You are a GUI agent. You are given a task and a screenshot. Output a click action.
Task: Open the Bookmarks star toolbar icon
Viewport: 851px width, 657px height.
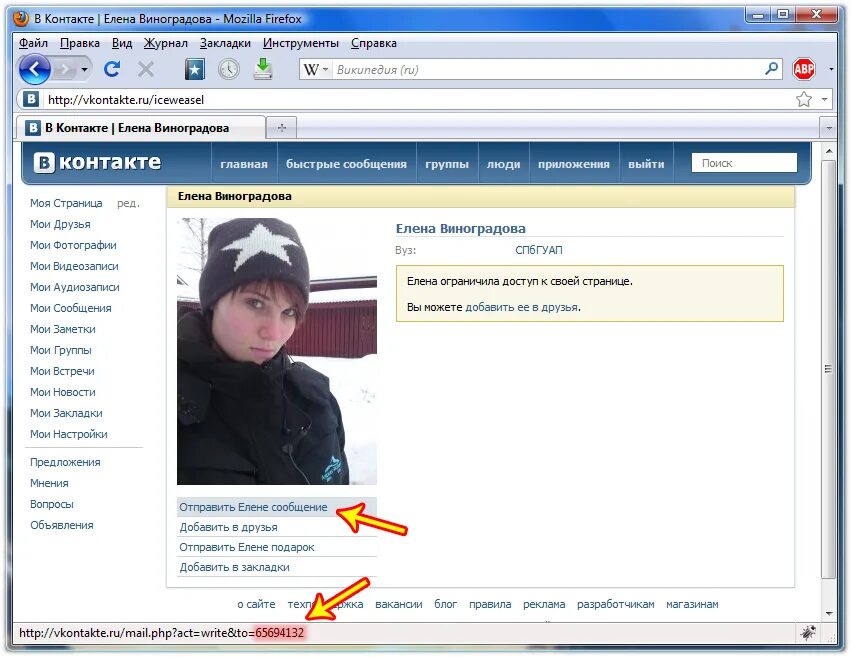(195, 69)
